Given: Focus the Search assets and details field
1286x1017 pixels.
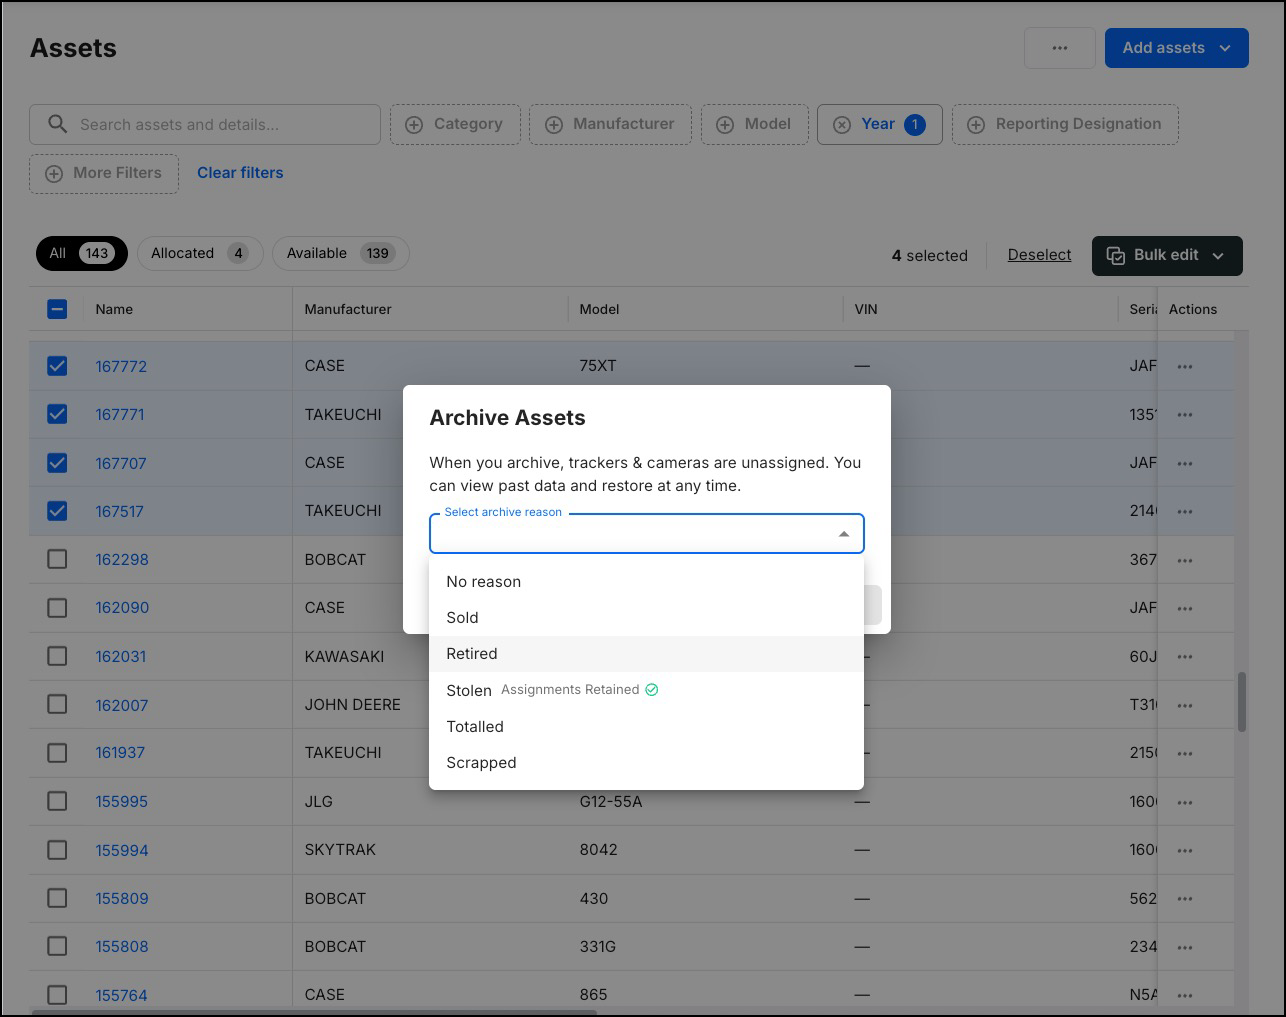Looking at the screenshot, I should [205, 124].
